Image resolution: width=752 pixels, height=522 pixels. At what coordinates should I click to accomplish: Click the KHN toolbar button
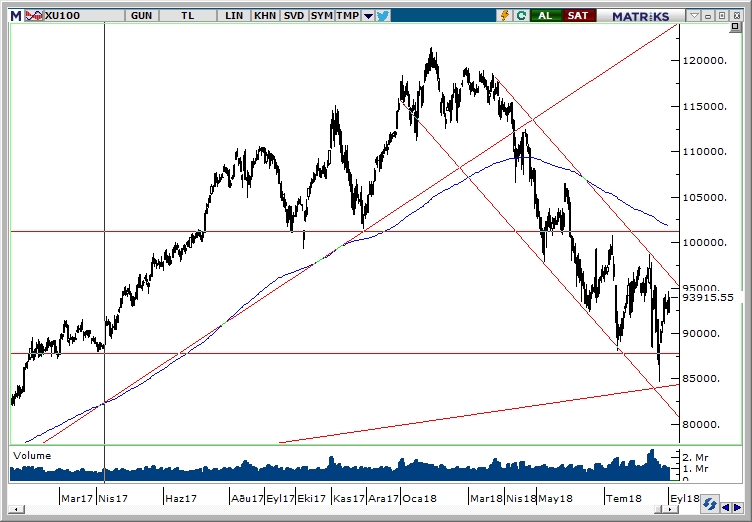[x=265, y=16]
